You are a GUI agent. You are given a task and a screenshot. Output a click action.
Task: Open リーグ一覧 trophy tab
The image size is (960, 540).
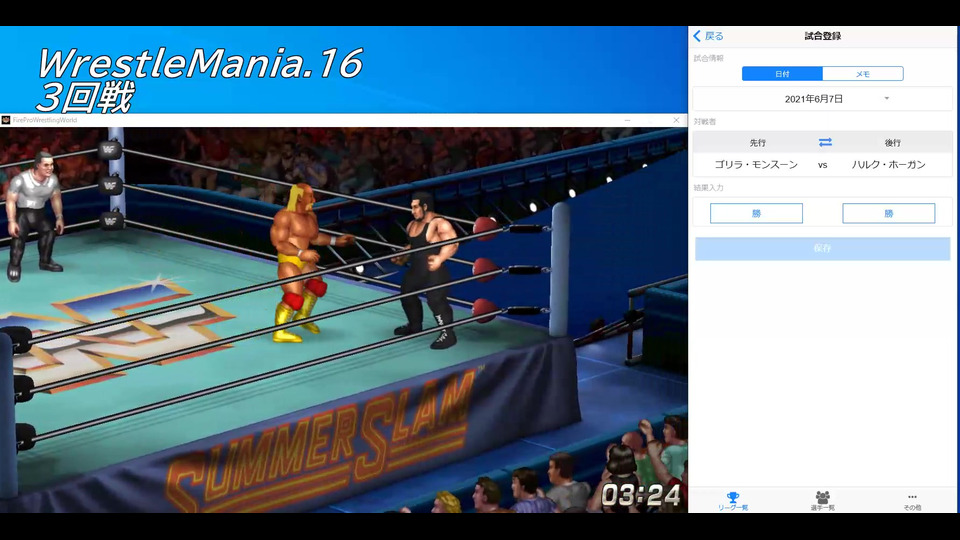(733, 501)
